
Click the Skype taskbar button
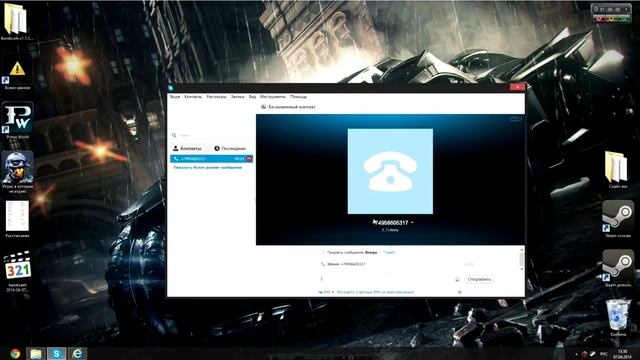coord(56,353)
